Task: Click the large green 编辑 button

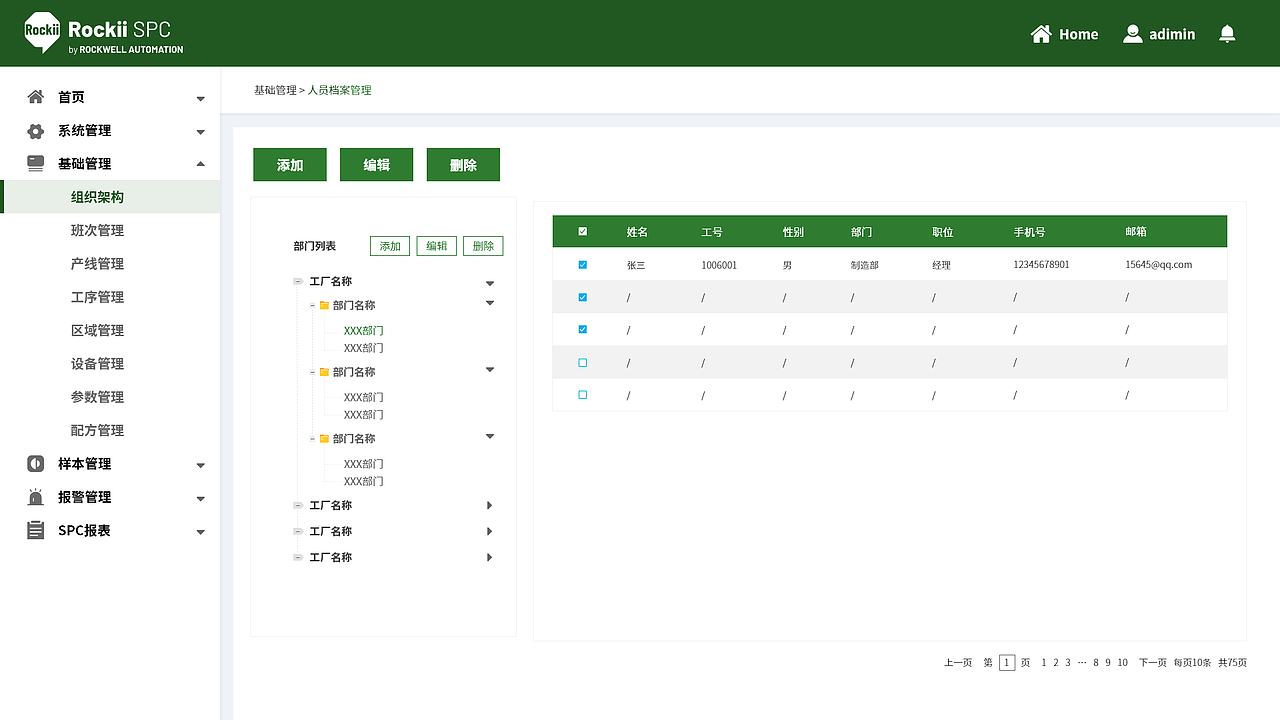Action: pyautogui.click(x=377, y=165)
